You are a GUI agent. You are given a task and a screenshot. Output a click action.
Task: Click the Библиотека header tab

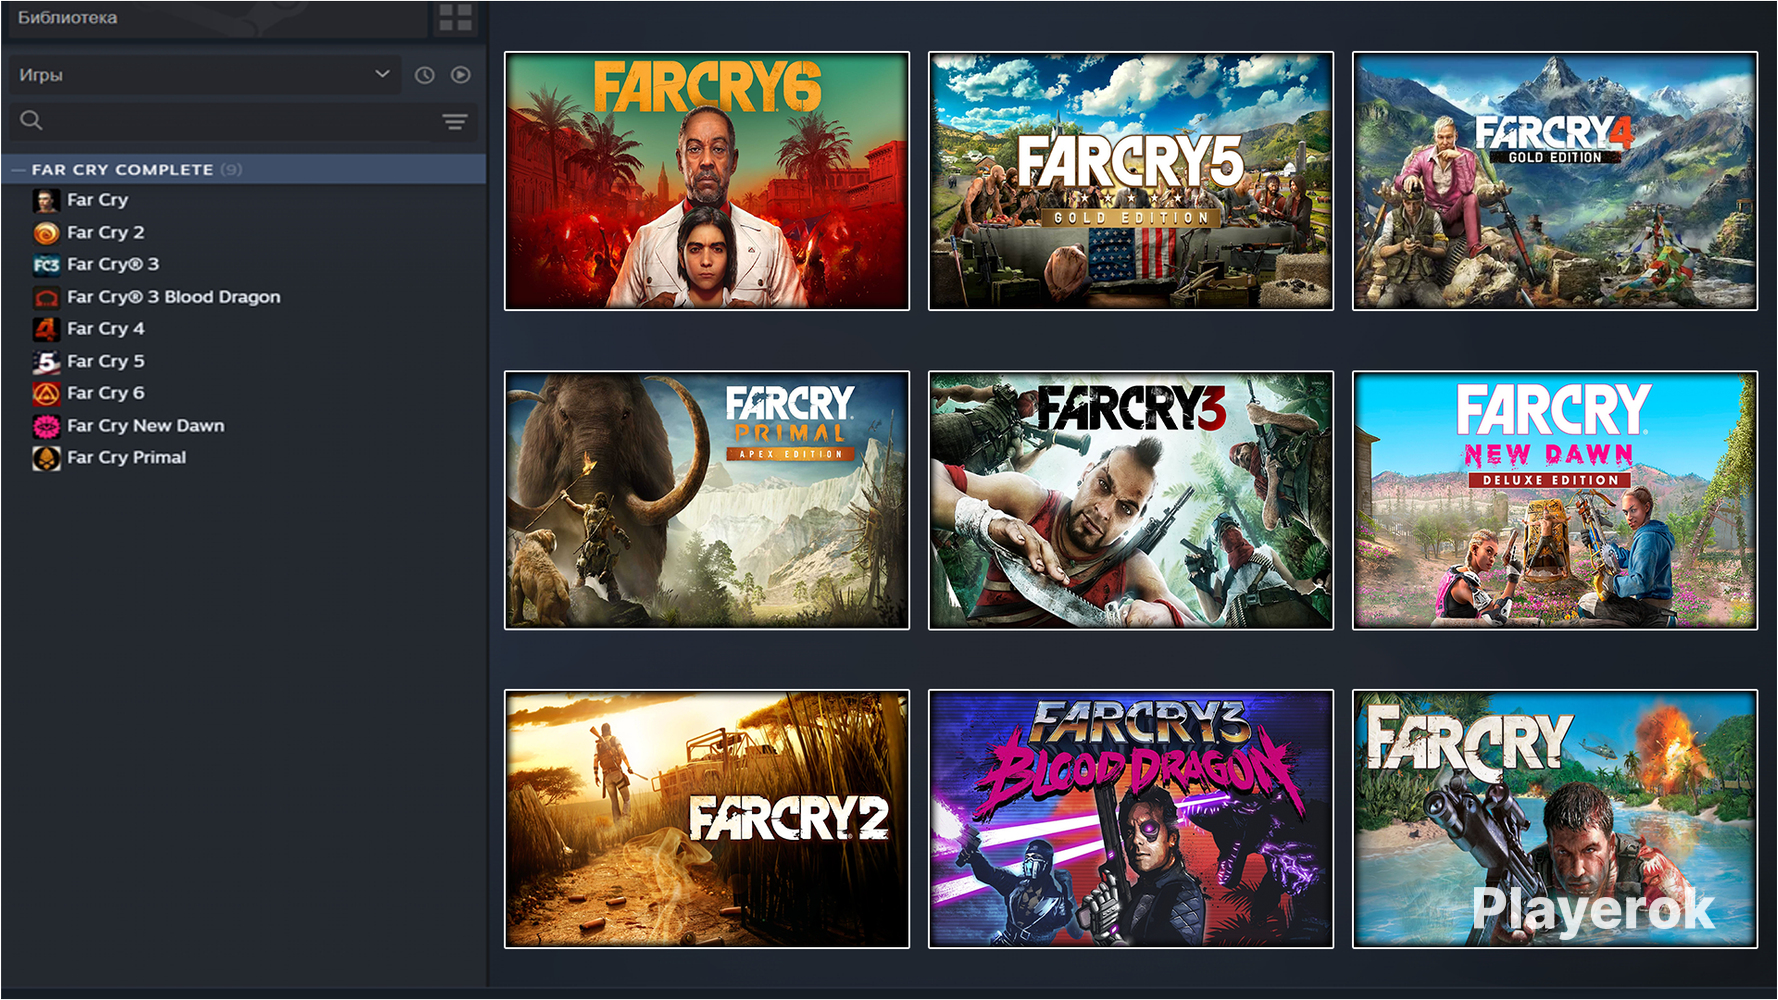[65, 16]
